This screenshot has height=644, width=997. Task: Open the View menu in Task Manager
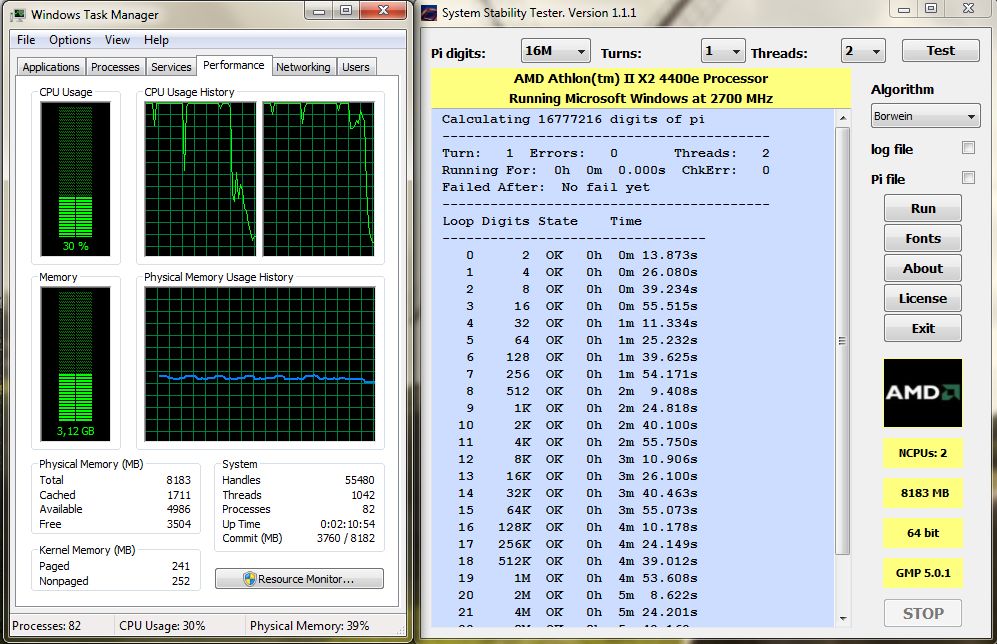(118, 40)
